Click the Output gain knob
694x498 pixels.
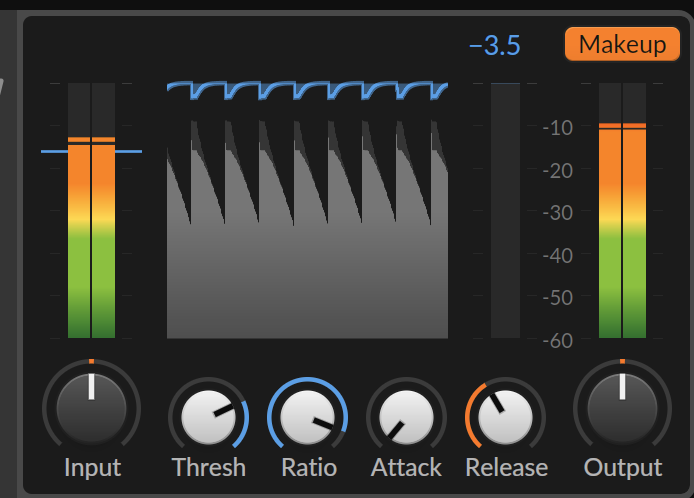click(622, 409)
